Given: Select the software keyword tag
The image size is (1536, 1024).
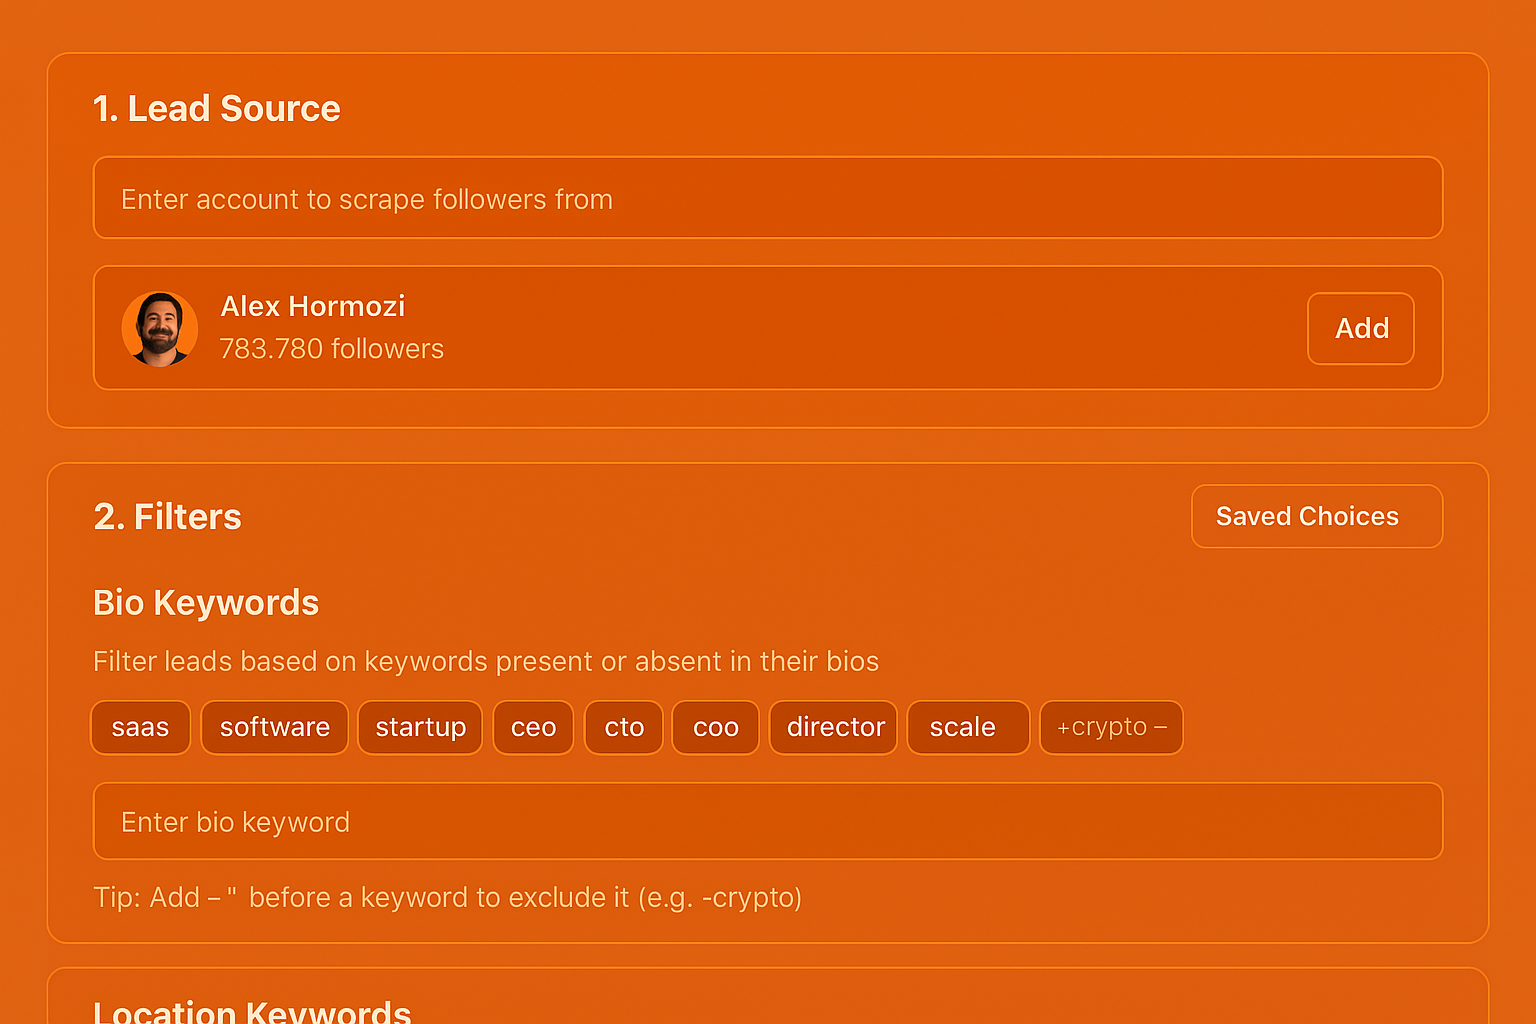Looking at the screenshot, I should 274,727.
